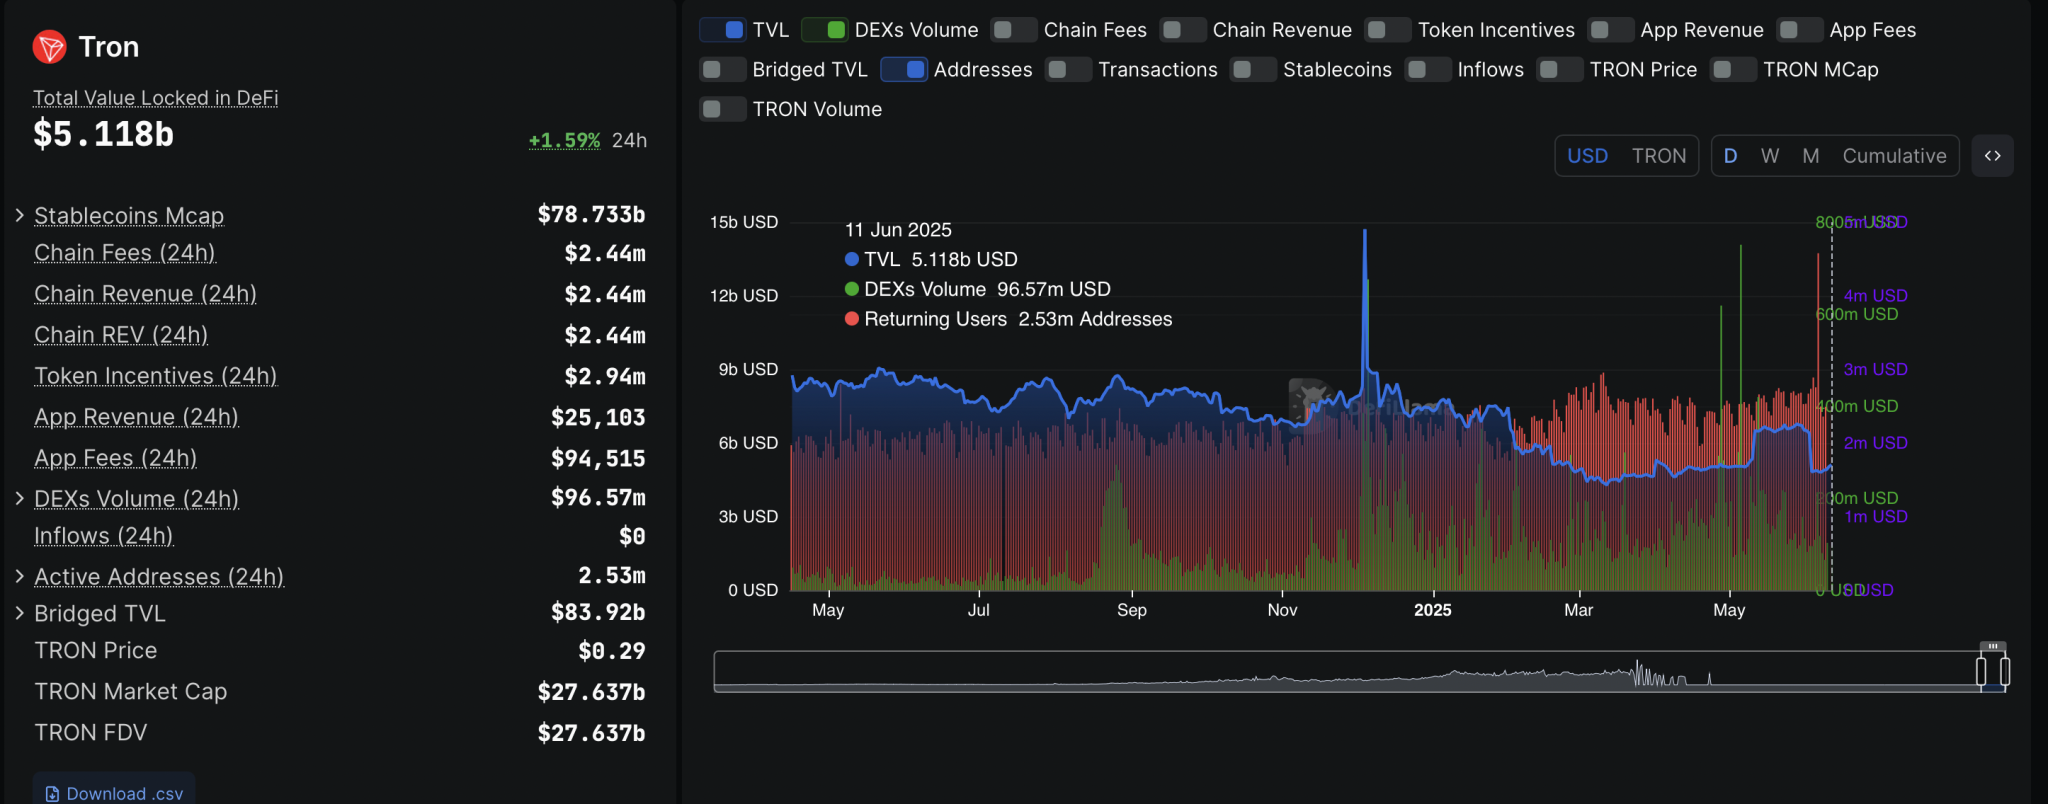The width and height of the screenshot is (2048, 804).
Task: Toggle the TVL chart series off
Action: [x=723, y=30]
